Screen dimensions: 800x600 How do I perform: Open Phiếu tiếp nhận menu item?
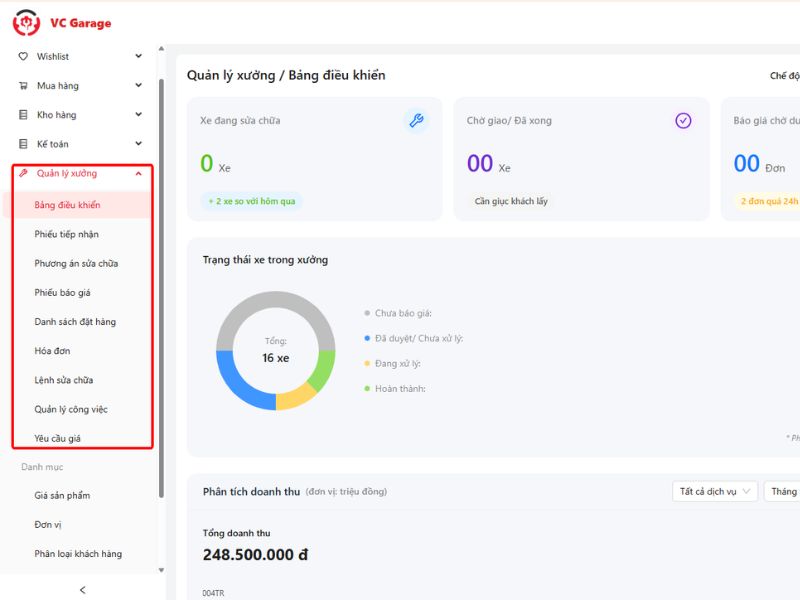[x=66, y=234]
